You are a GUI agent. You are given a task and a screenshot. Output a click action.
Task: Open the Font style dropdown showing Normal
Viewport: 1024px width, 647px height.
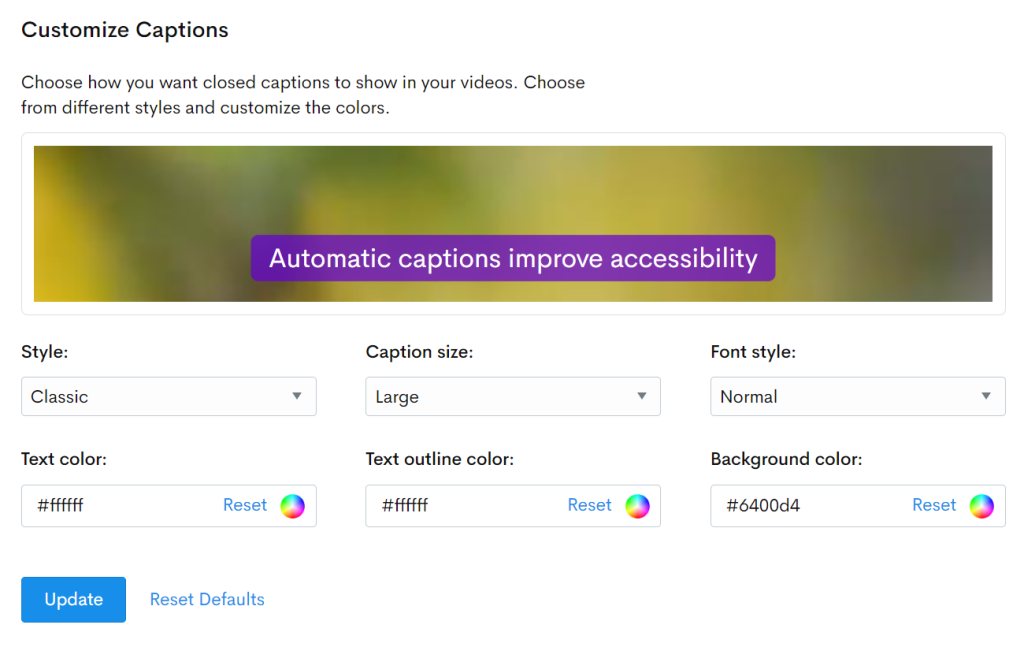point(857,396)
